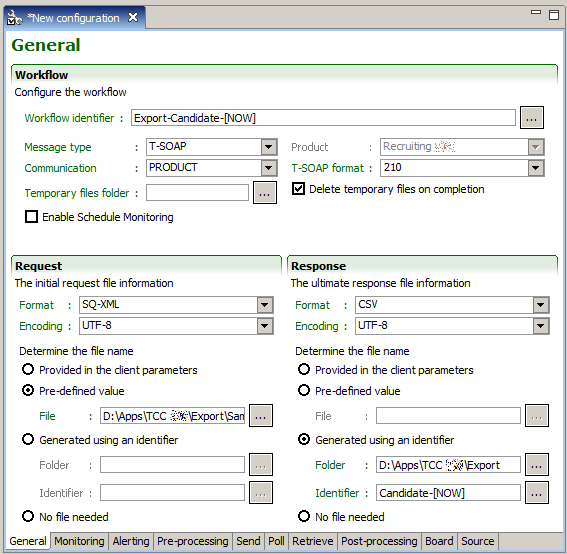Open the Communication dropdown

click(269, 168)
